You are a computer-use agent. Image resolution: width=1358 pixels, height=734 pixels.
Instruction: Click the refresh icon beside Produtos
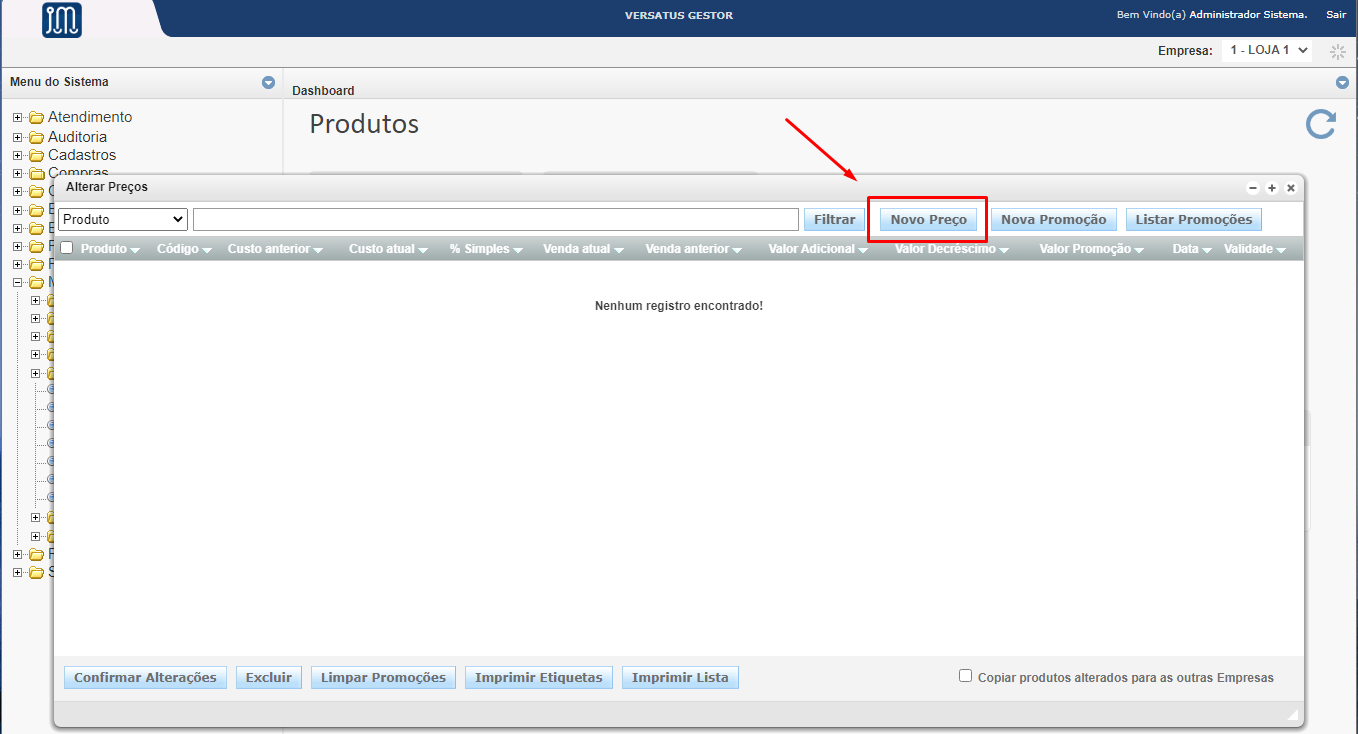pos(1321,124)
